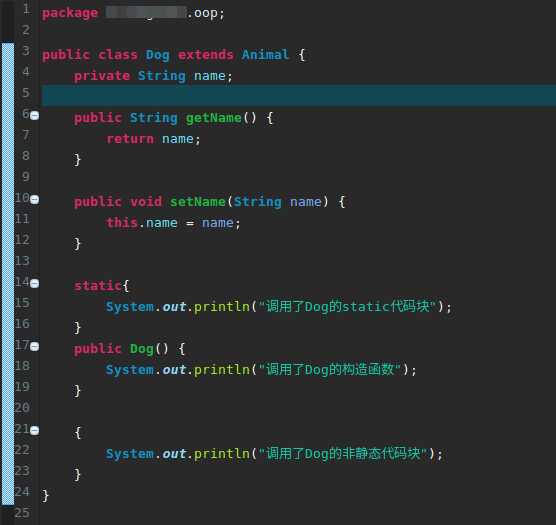Viewport: 556px width, 525px height.
Task: Click the 'Dog' class name on line 3
Action: click(x=158, y=55)
